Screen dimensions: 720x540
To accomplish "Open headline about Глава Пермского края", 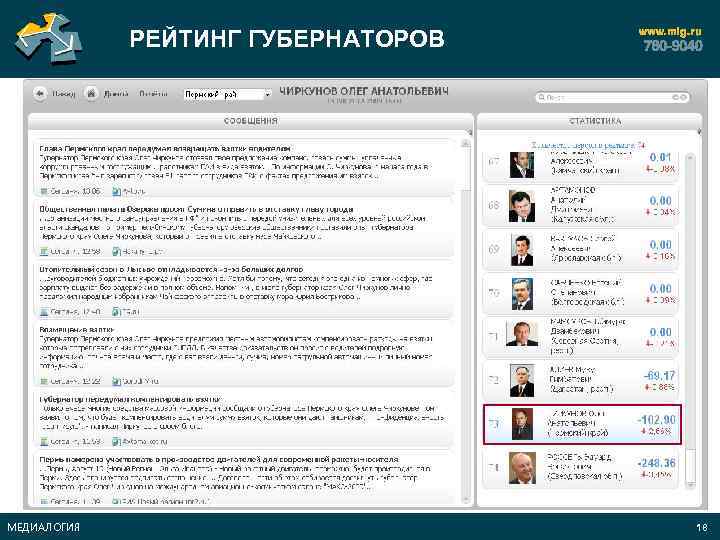I will tap(165, 149).
